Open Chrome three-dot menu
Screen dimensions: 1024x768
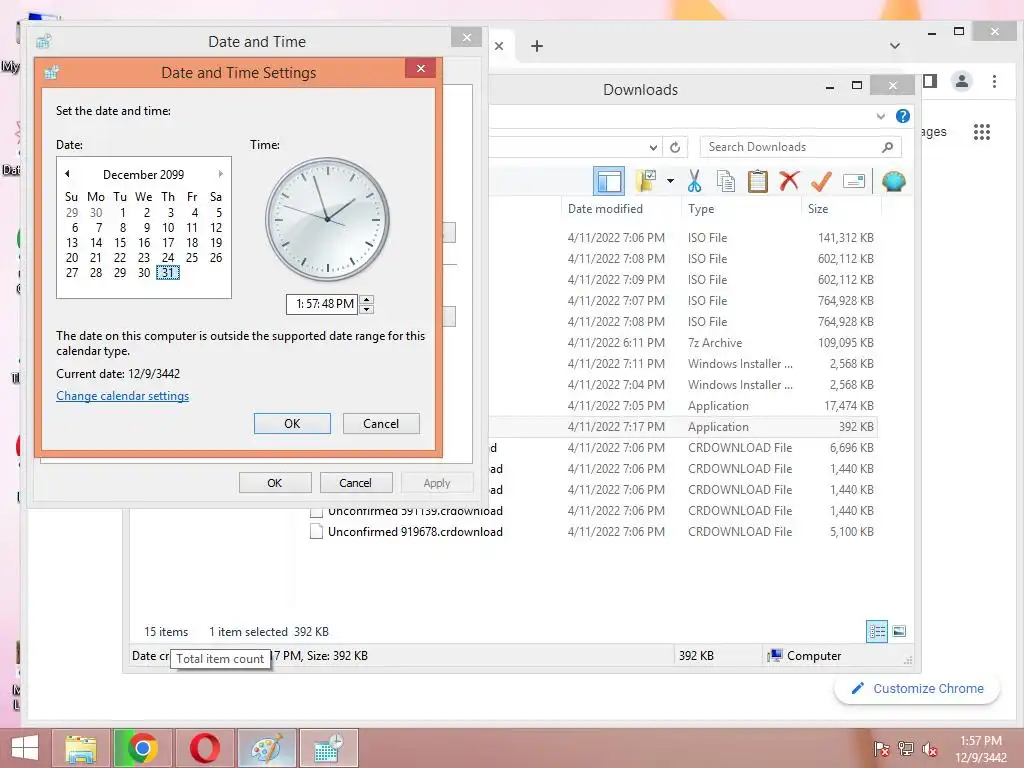point(994,81)
